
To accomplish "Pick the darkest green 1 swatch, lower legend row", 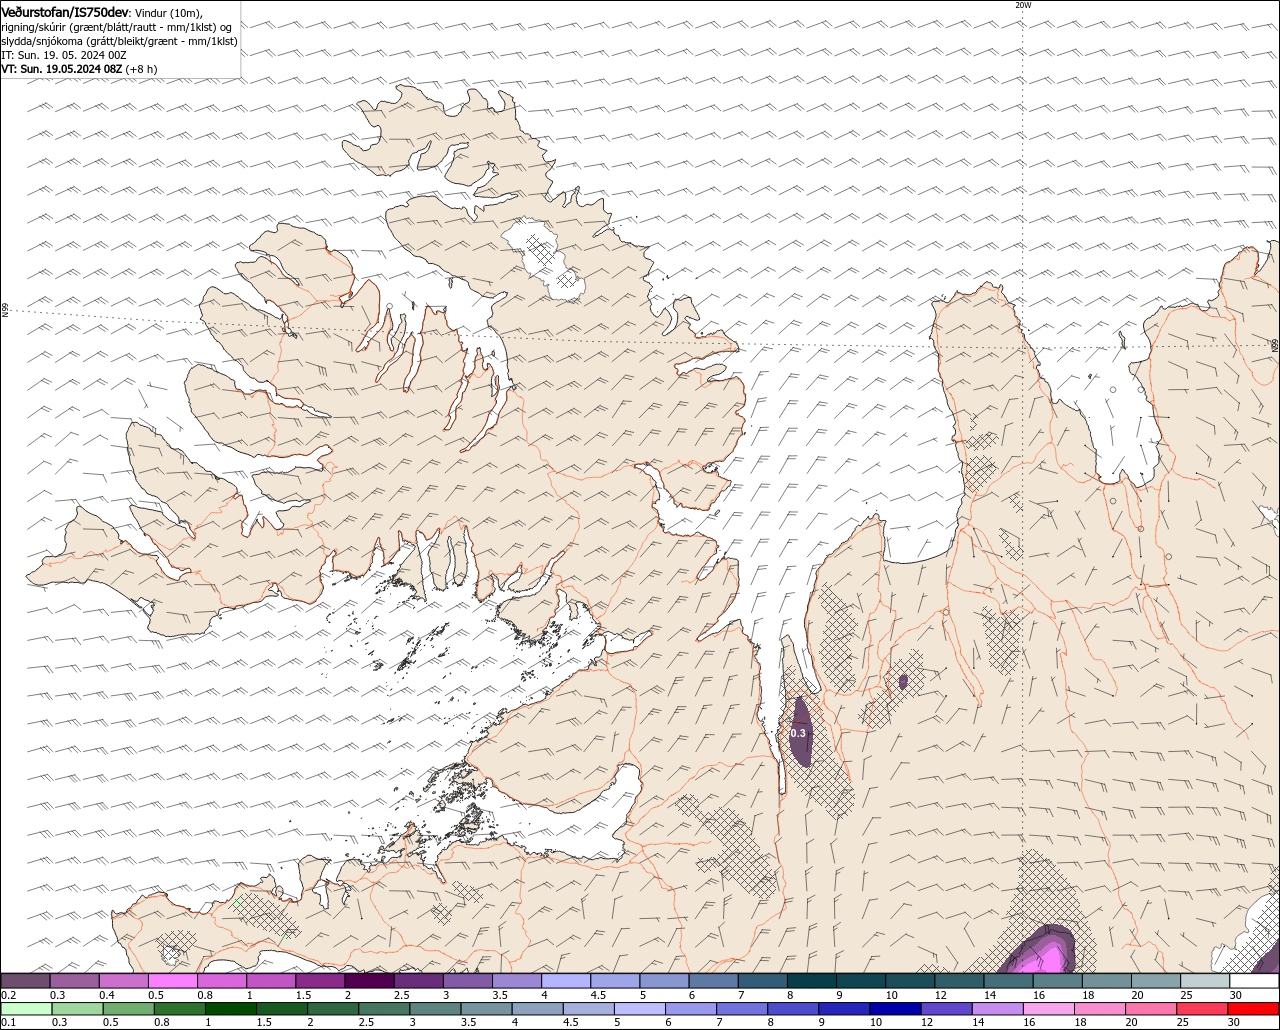I will point(230,1009).
